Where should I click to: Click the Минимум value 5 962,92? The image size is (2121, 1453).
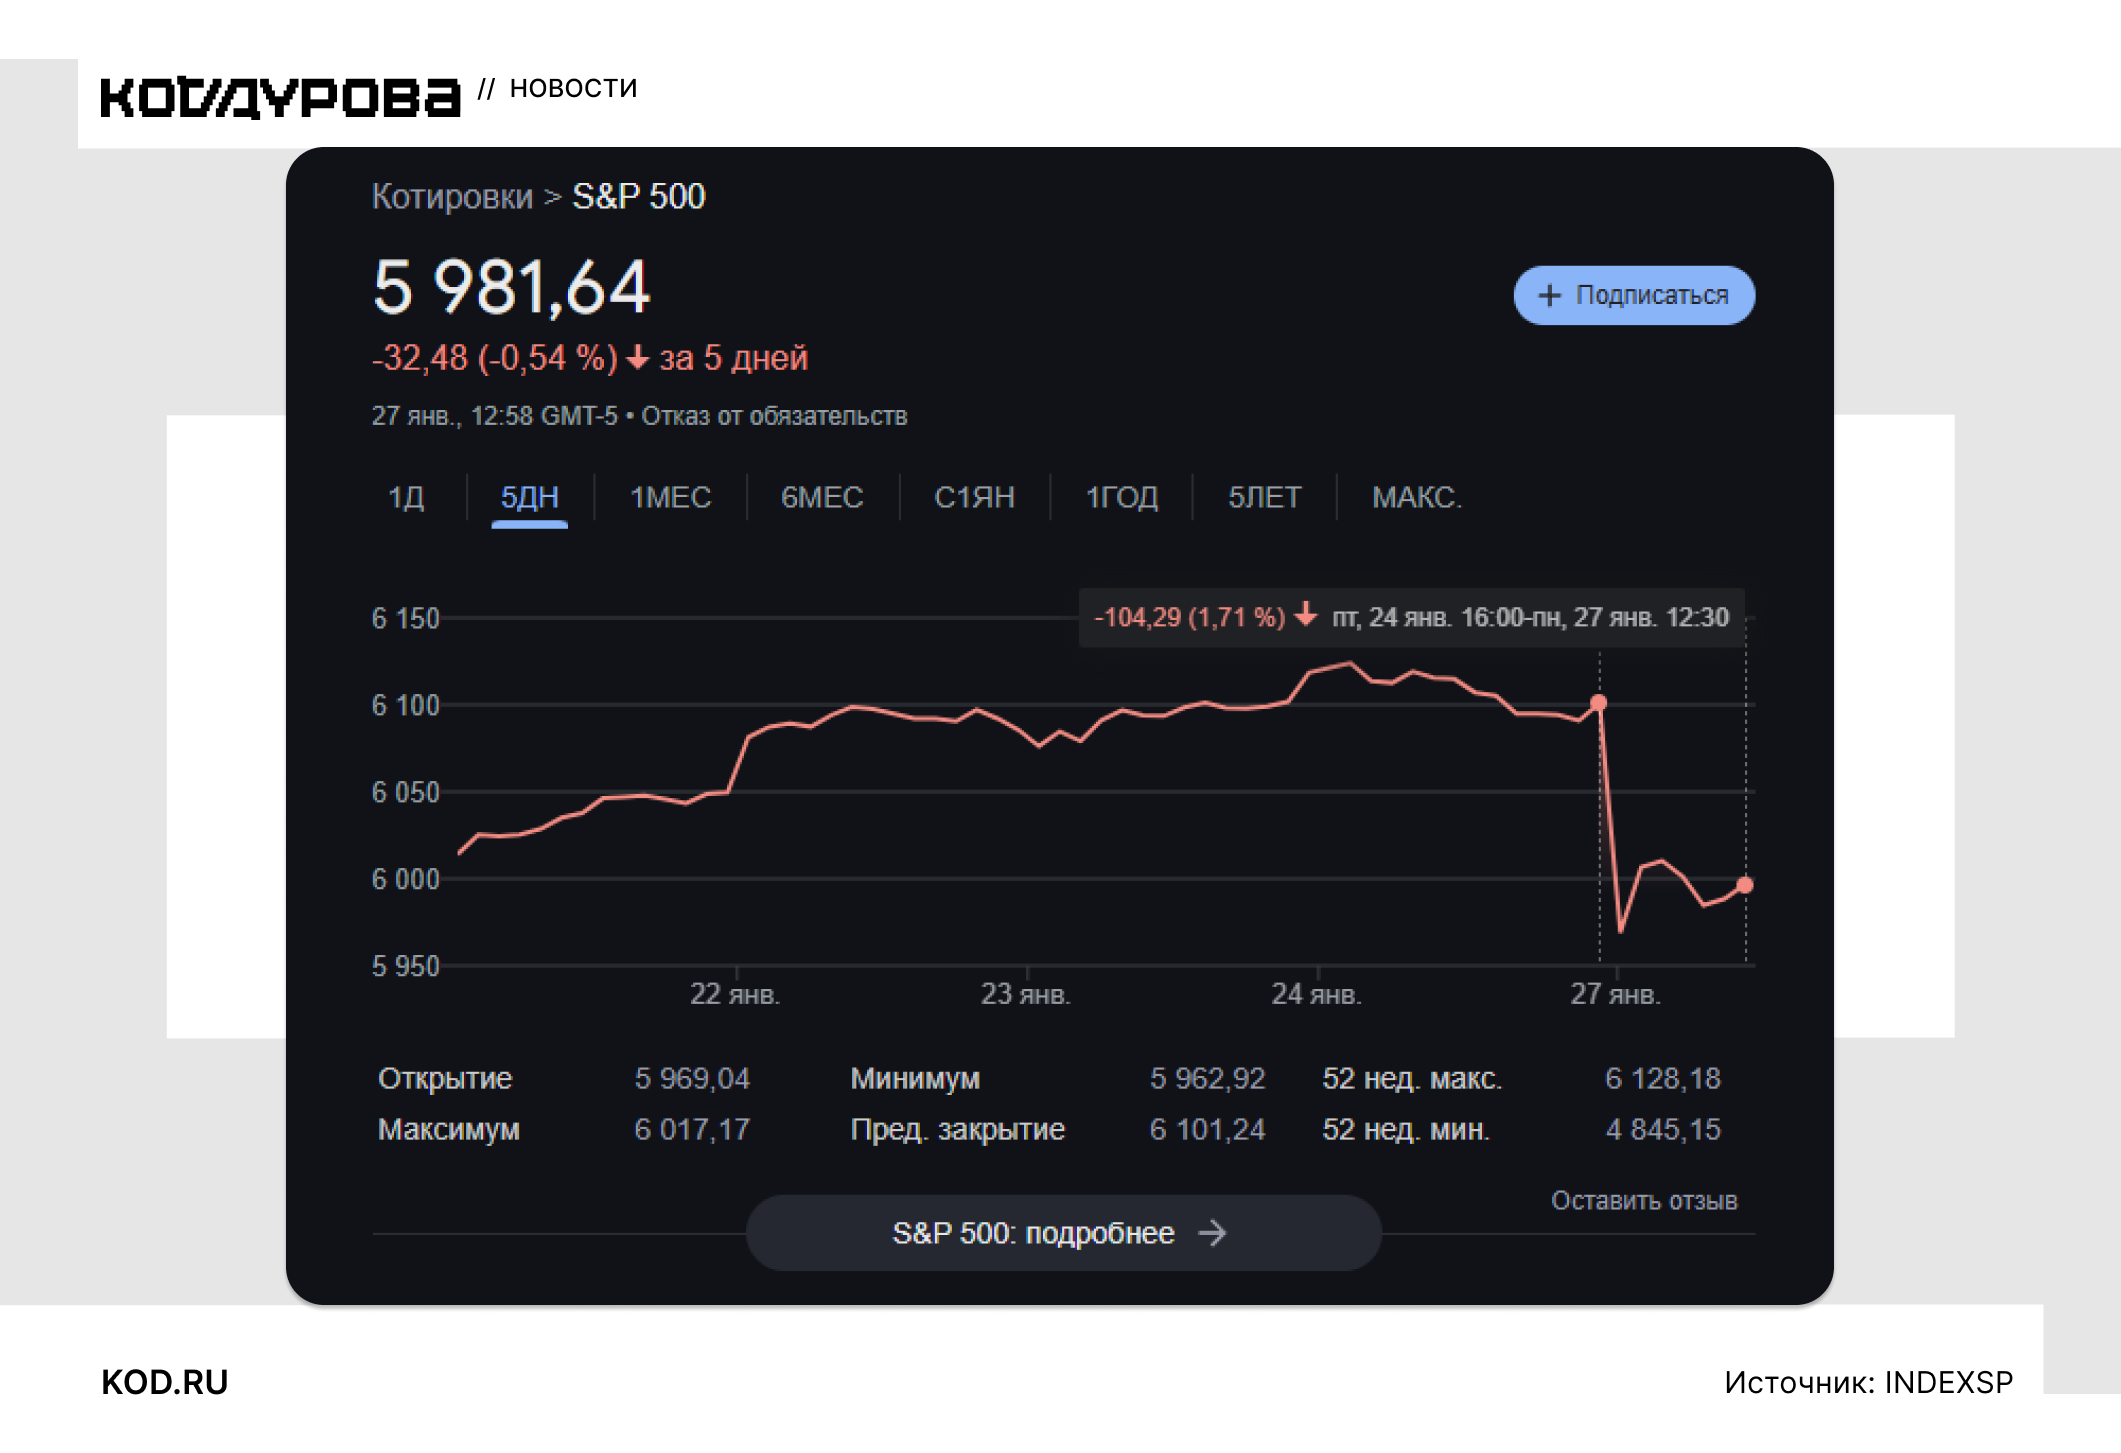(x=1207, y=1078)
